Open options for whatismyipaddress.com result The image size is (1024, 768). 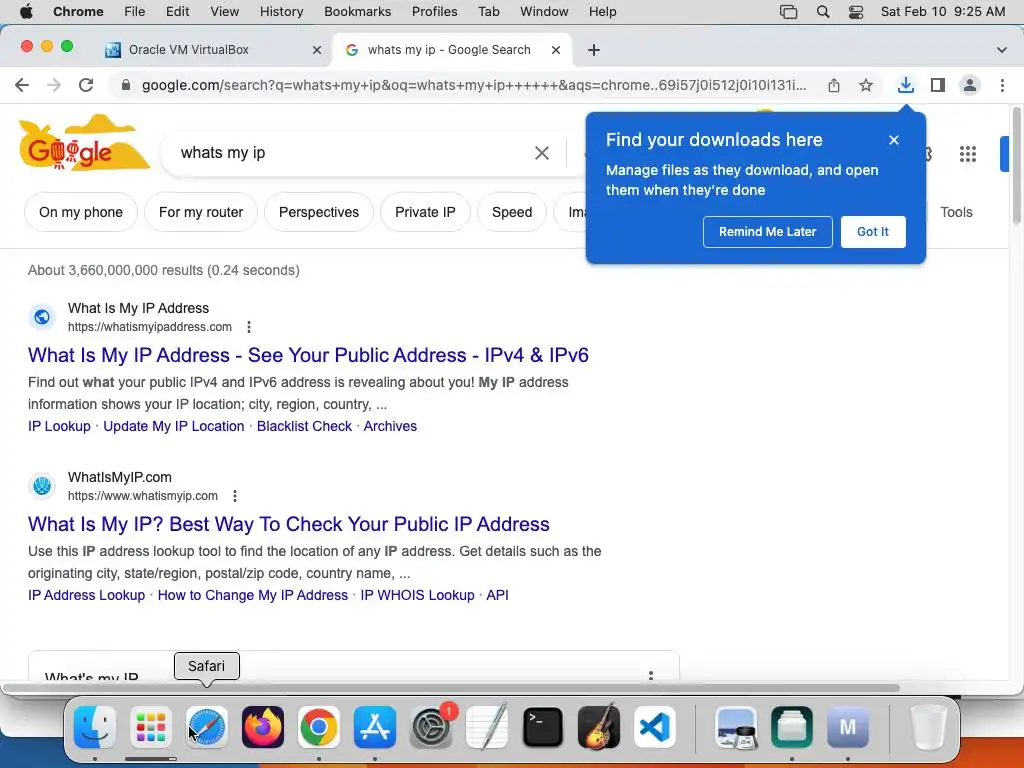pos(249,327)
